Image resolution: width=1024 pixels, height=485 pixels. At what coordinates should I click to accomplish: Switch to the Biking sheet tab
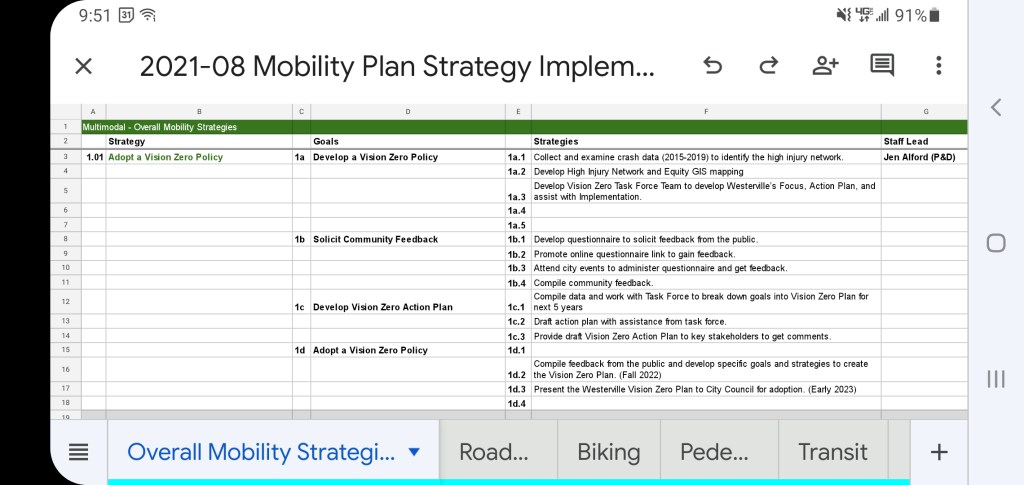coord(608,452)
